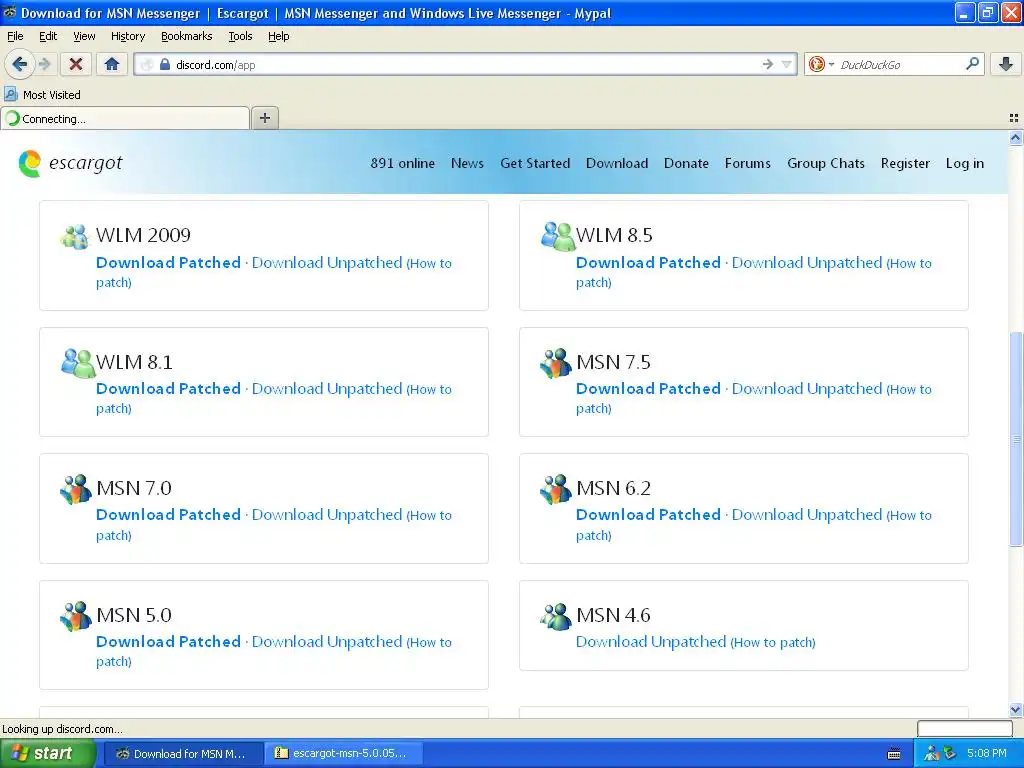Click the WLM 8.5 messenger icon
1024x768 pixels.
(557, 236)
